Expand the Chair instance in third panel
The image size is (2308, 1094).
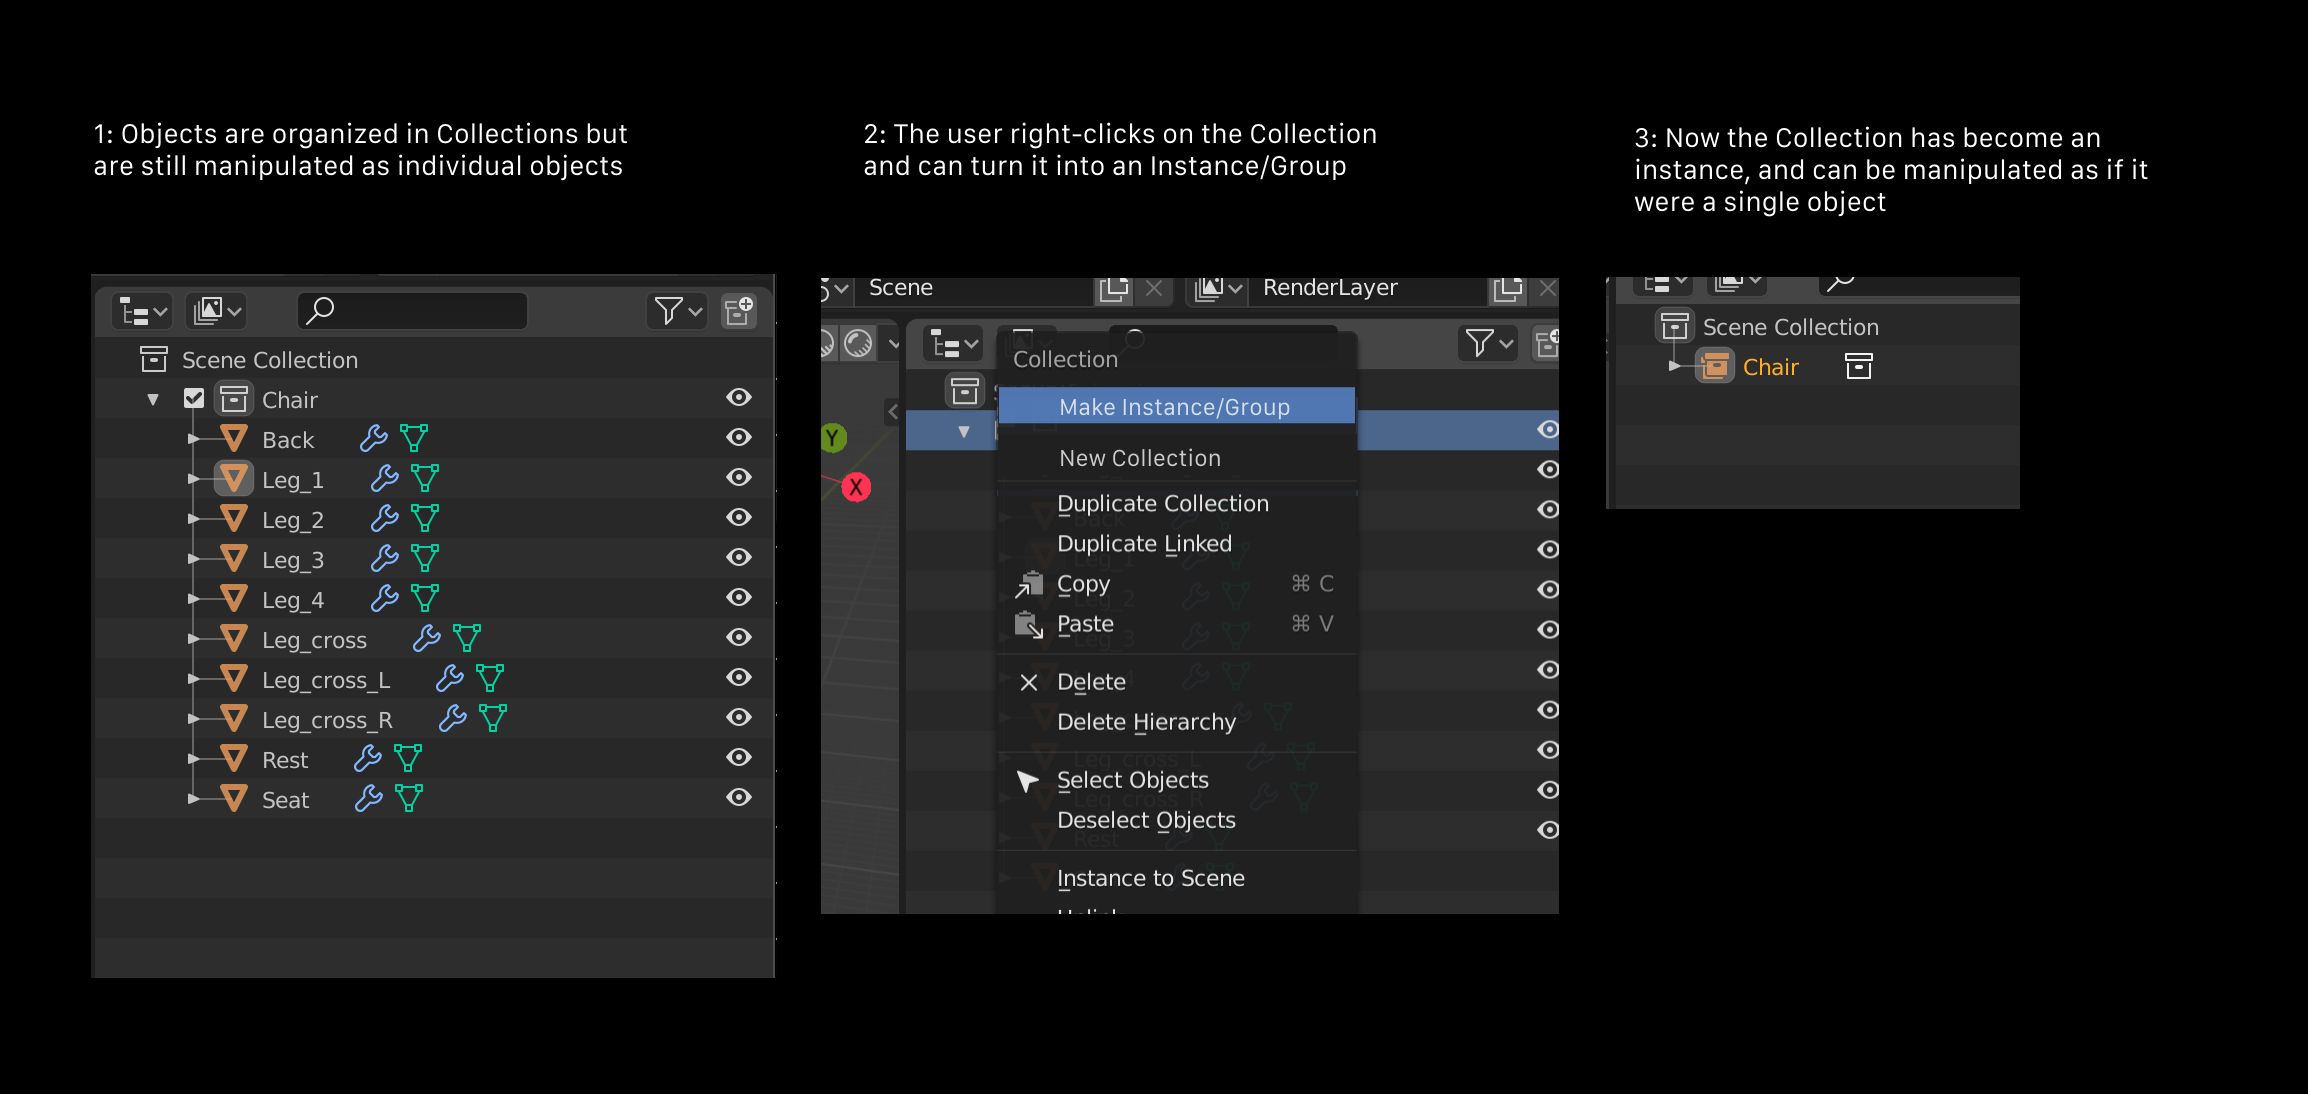(1674, 366)
